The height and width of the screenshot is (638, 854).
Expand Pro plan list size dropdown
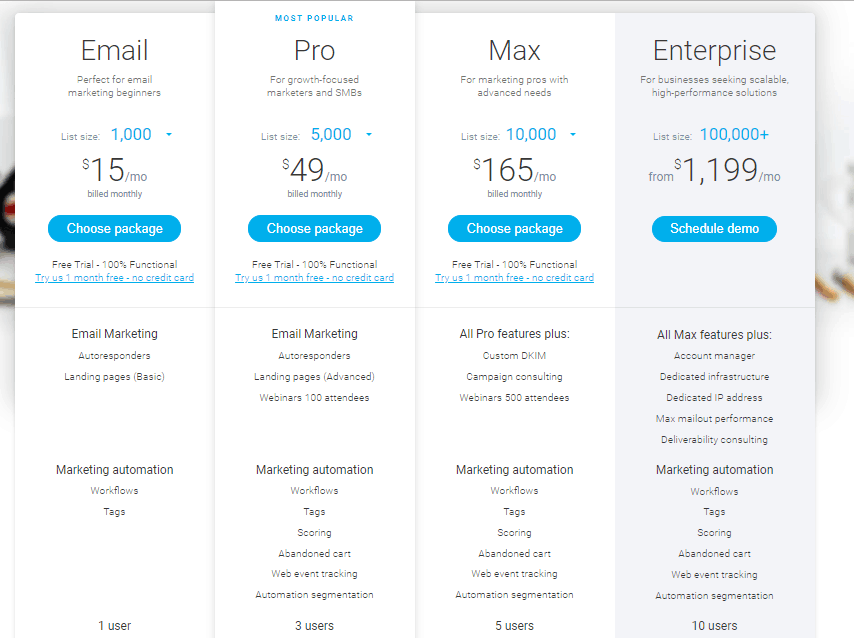pos(369,135)
